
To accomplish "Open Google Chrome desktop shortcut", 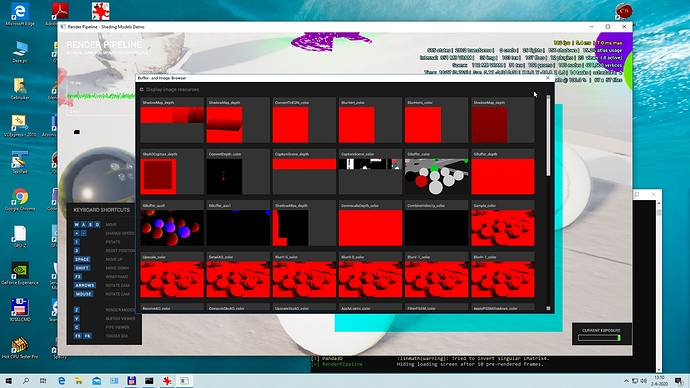I will coord(19,199).
